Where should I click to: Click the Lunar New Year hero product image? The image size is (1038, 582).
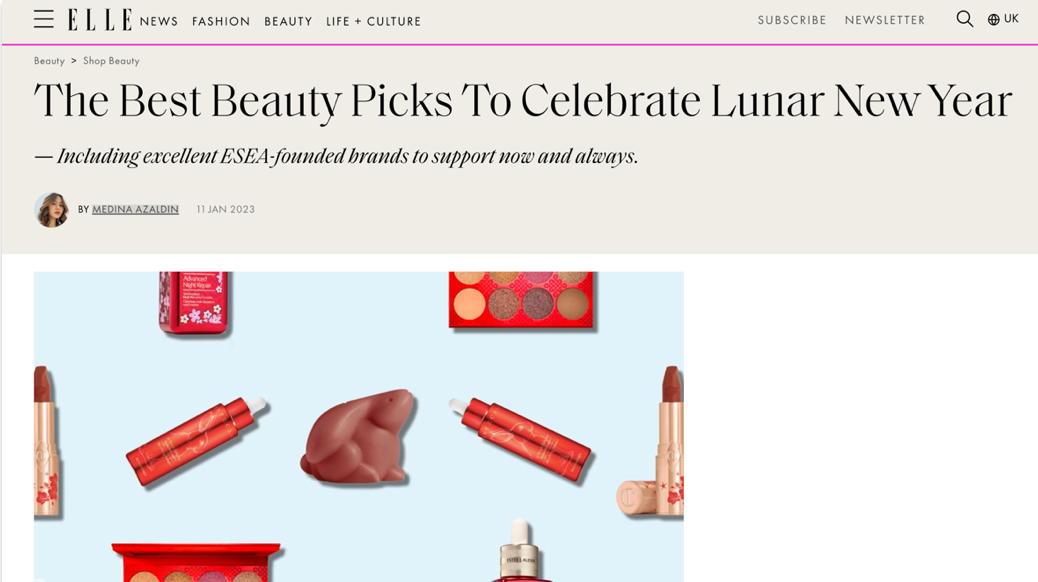pyautogui.click(x=358, y=425)
